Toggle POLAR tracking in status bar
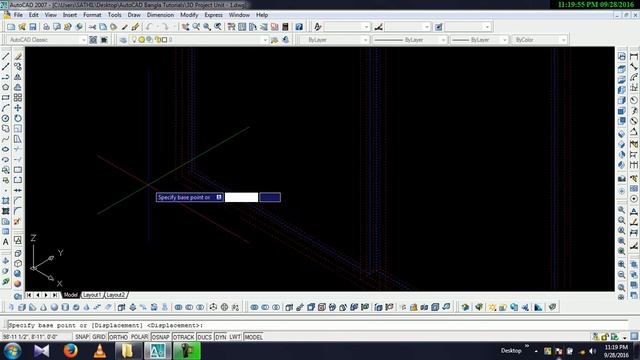The image size is (640, 360). point(140,337)
